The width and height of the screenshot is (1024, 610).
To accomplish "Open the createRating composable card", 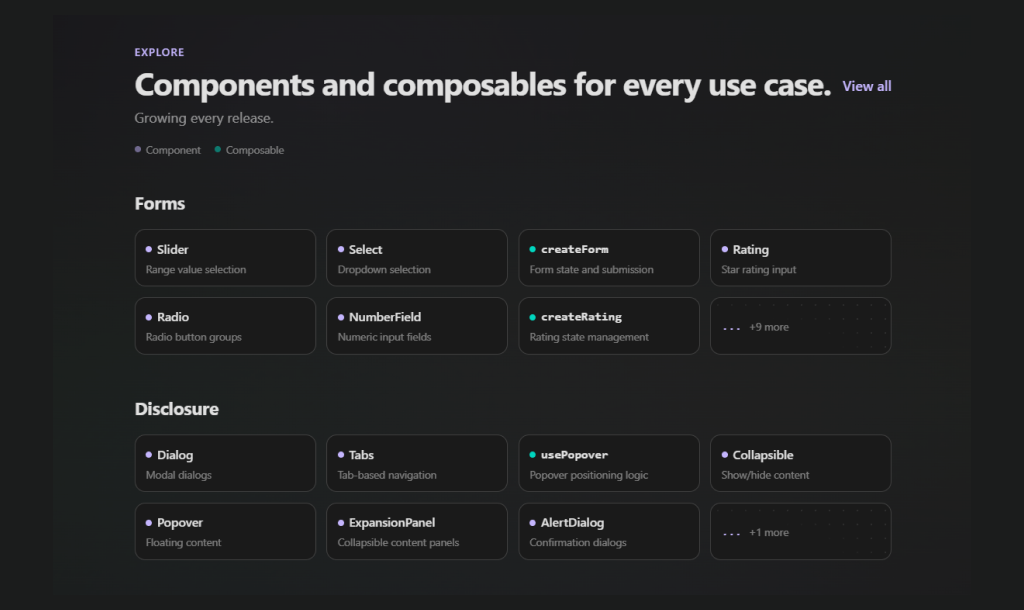I will (609, 326).
